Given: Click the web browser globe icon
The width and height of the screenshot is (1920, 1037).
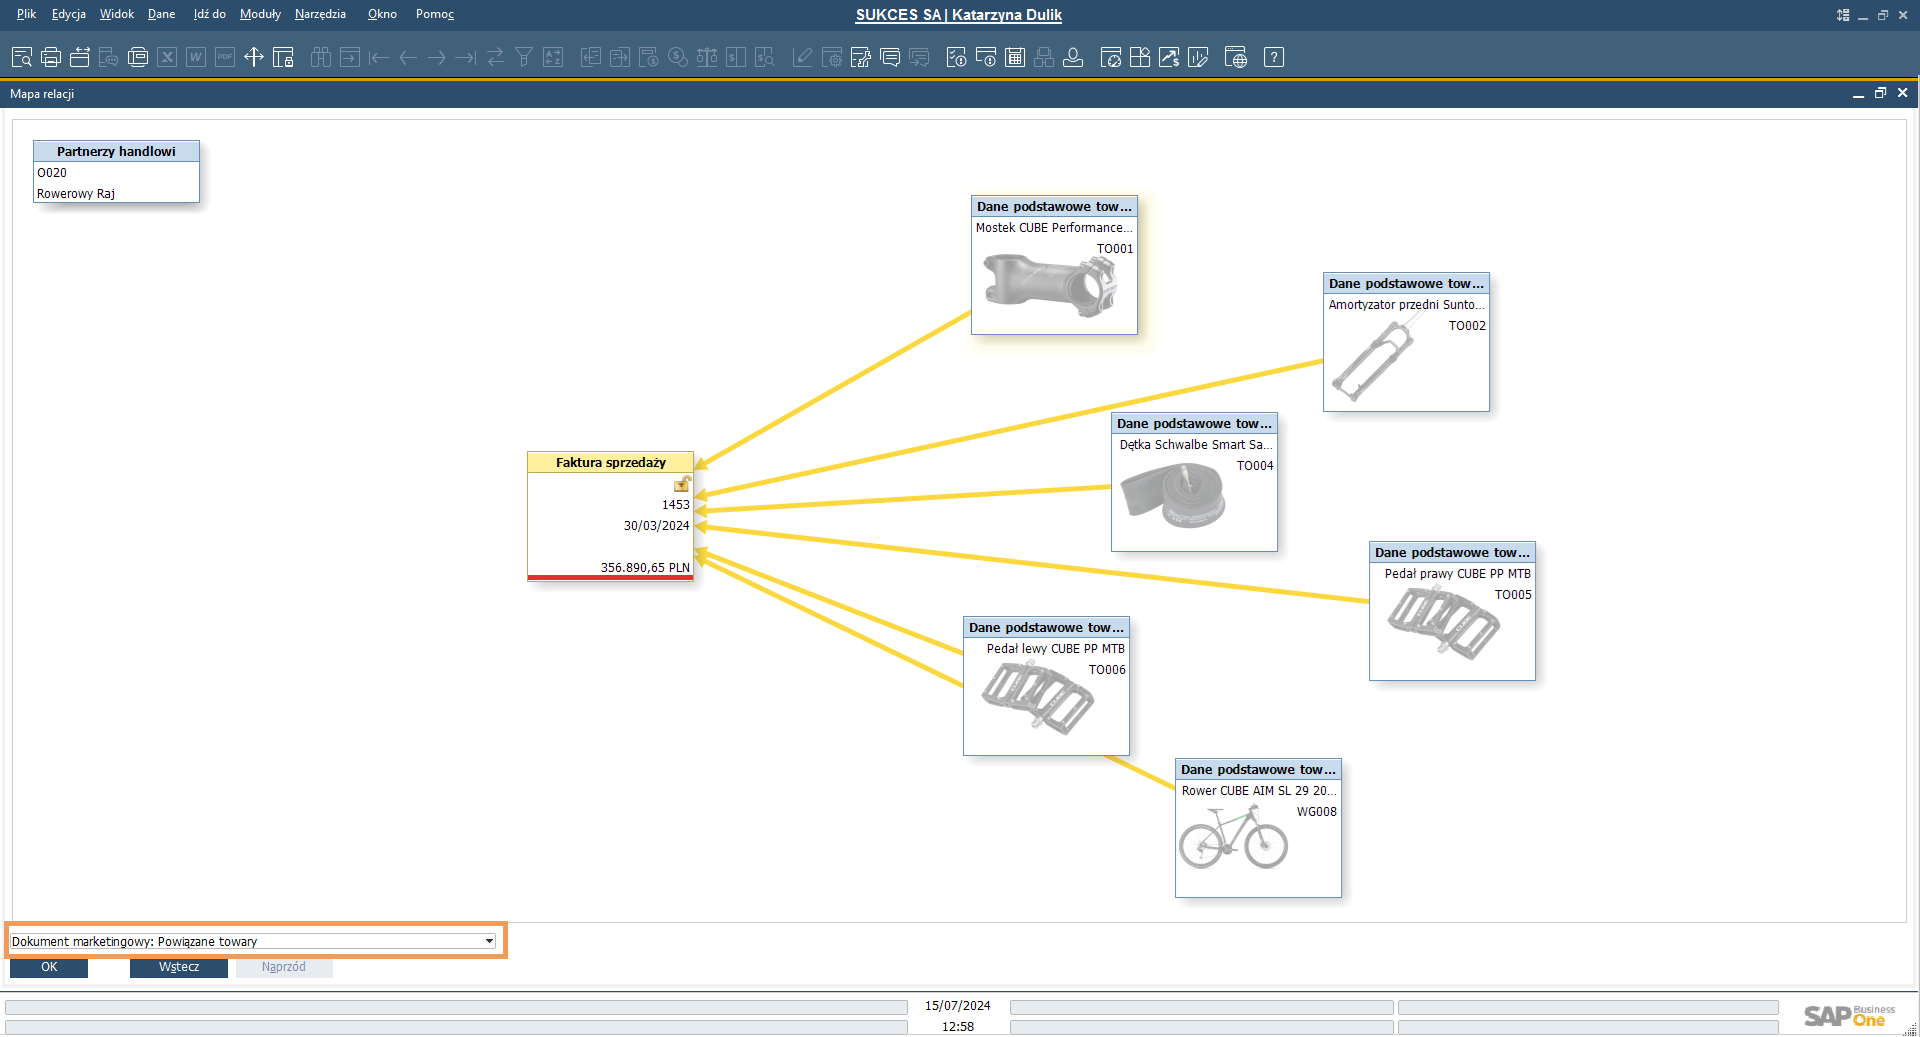Looking at the screenshot, I should click(x=1236, y=58).
